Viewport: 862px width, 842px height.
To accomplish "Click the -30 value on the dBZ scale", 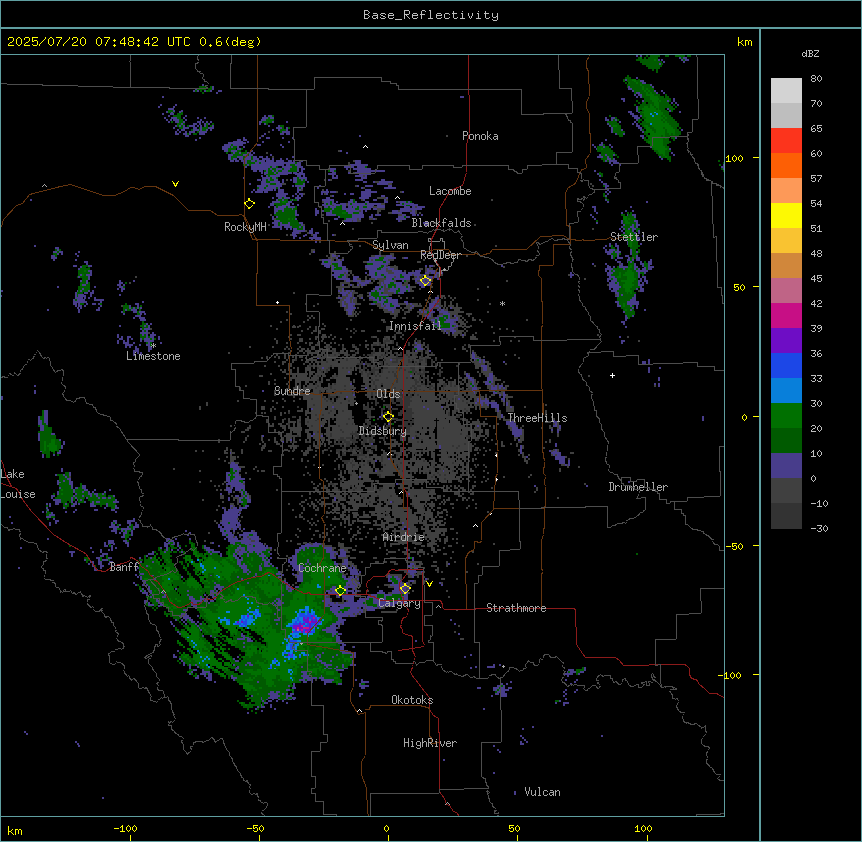I will pos(819,529).
